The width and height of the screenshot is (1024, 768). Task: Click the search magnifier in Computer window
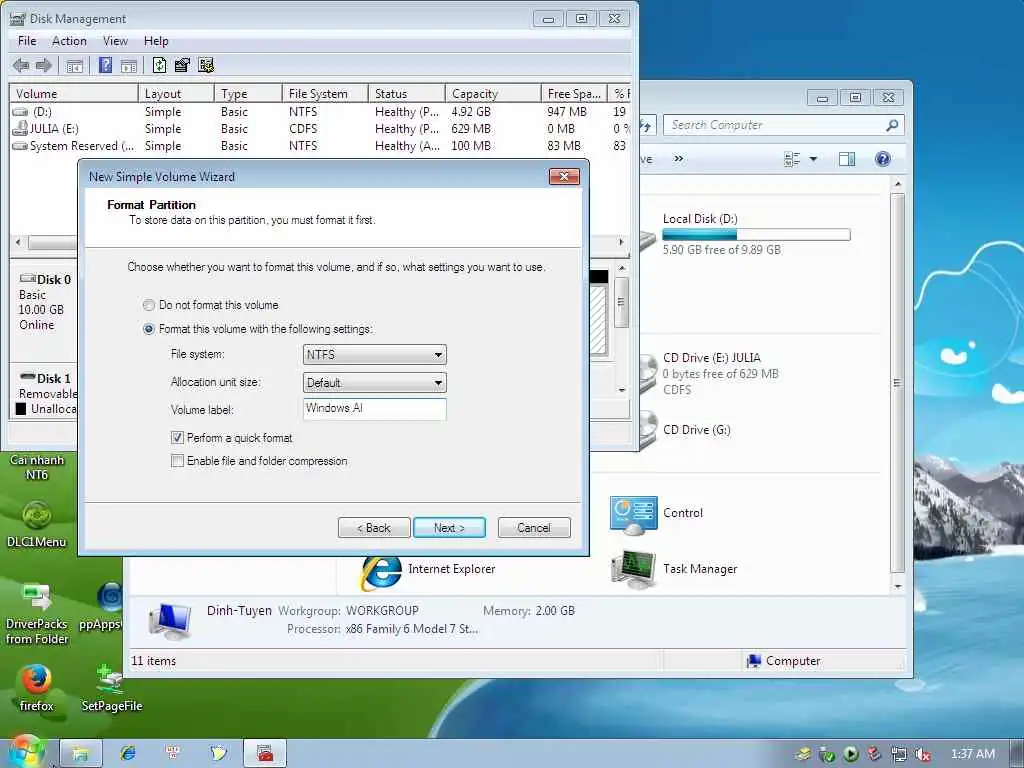[891, 125]
